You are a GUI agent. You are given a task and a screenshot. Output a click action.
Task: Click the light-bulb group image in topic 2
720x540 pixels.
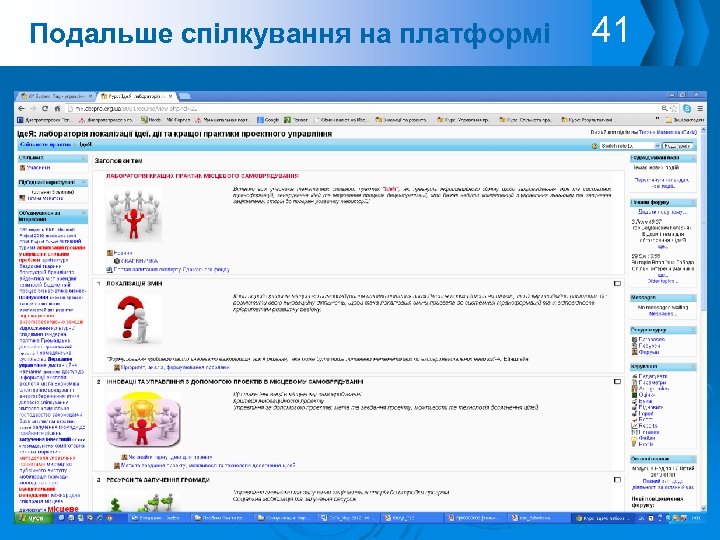(142, 419)
